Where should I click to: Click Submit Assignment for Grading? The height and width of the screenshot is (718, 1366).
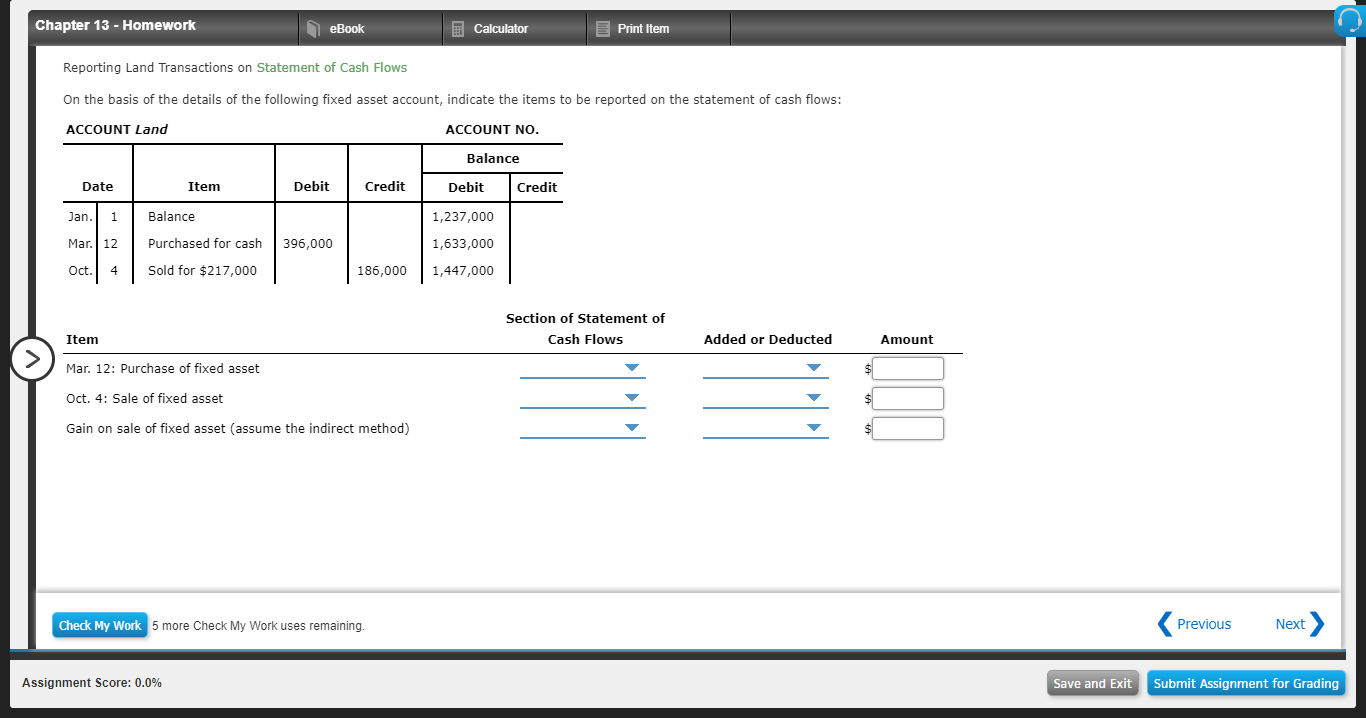[x=1246, y=683]
